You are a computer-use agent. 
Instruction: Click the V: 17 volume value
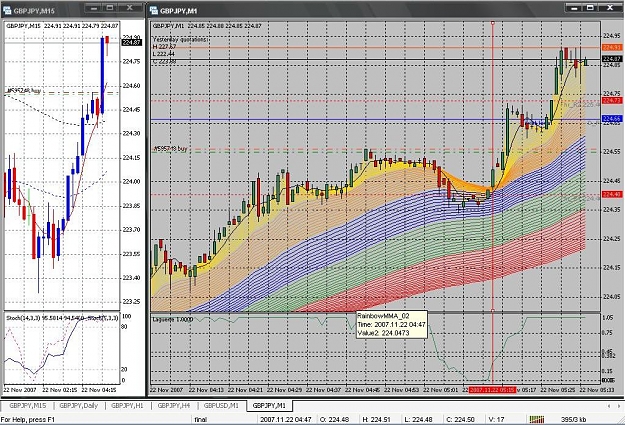tap(496, 419)
